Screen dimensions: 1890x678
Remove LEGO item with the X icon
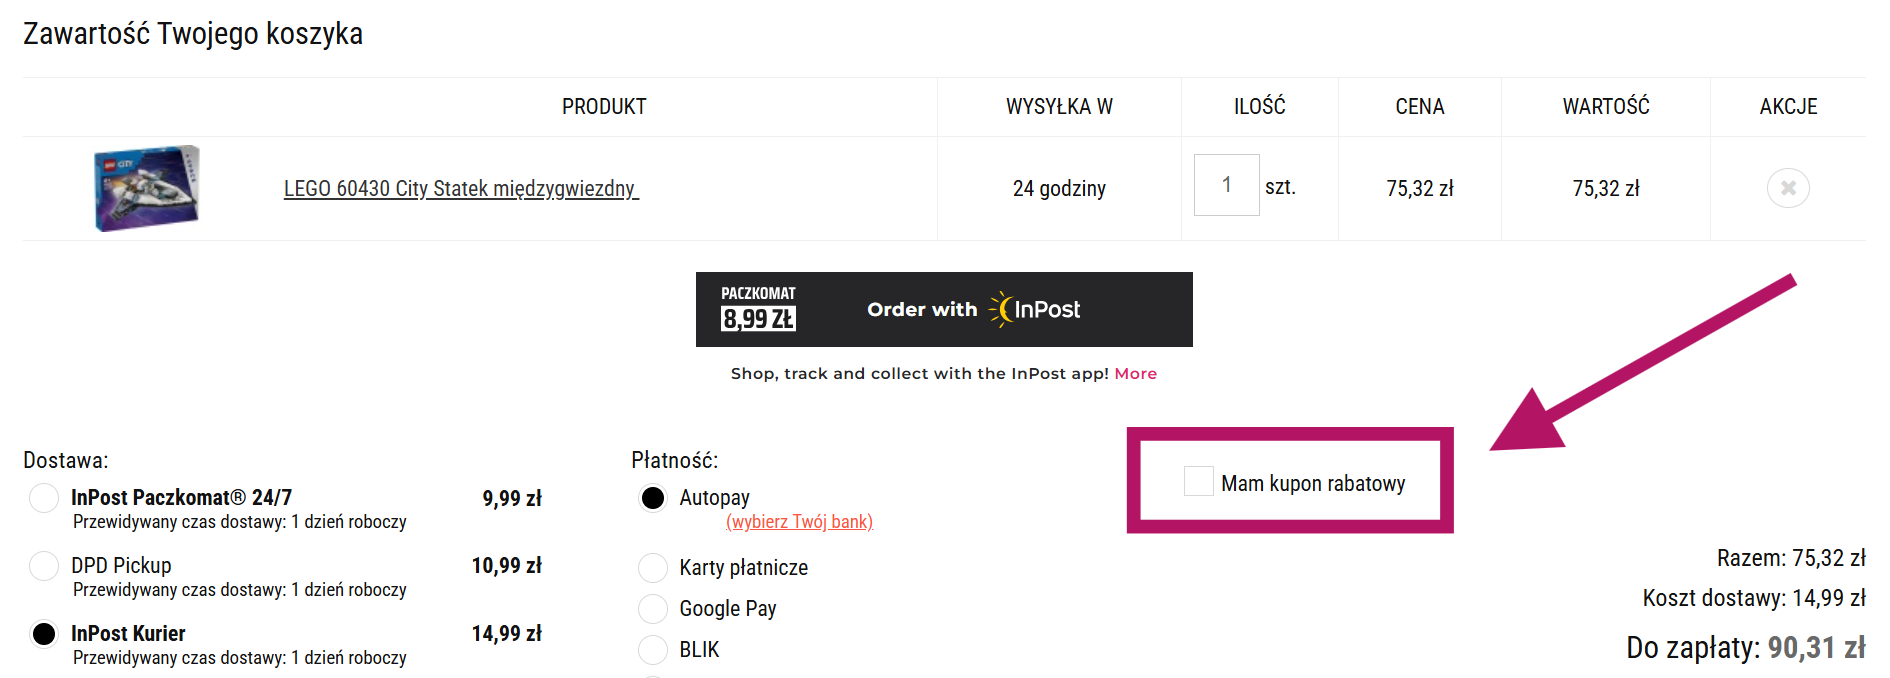click(x=1788, y=188)
